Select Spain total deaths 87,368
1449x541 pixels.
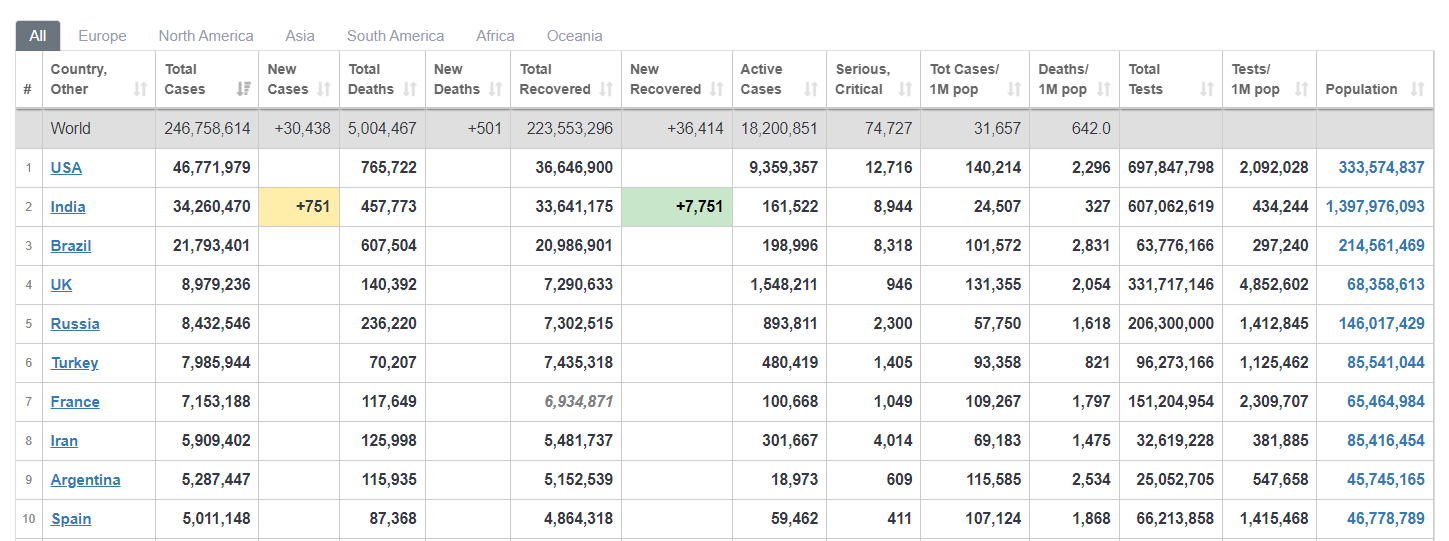click(x=393, y=519)
